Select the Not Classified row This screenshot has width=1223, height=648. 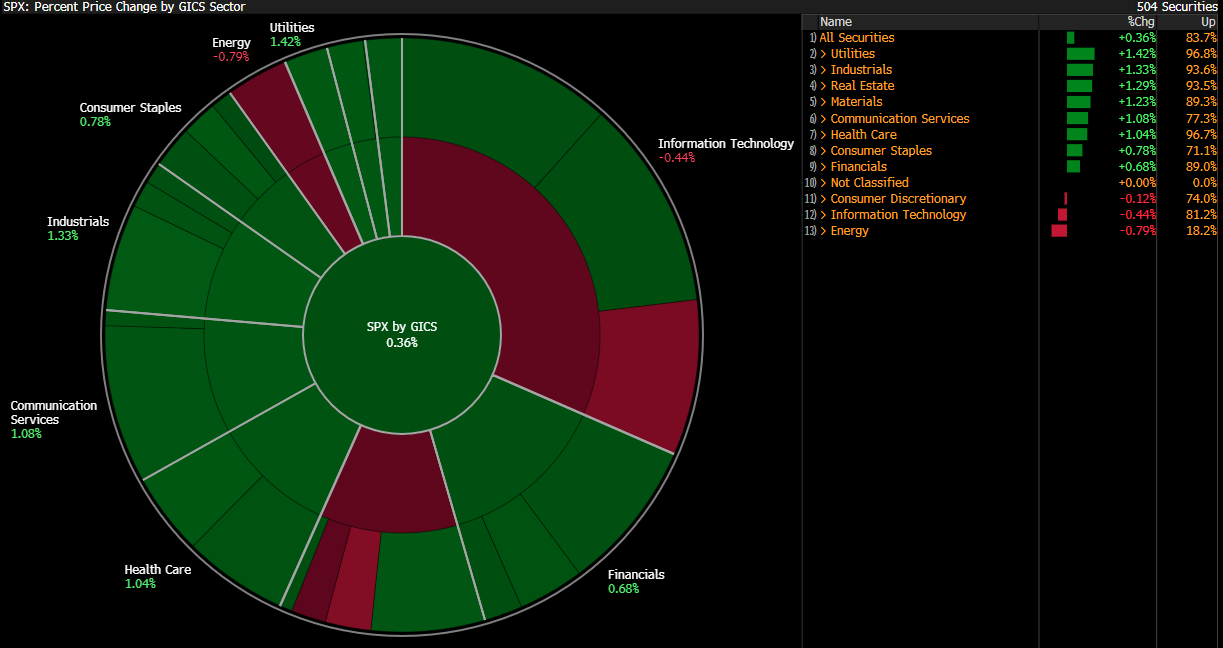coord(869,183)
